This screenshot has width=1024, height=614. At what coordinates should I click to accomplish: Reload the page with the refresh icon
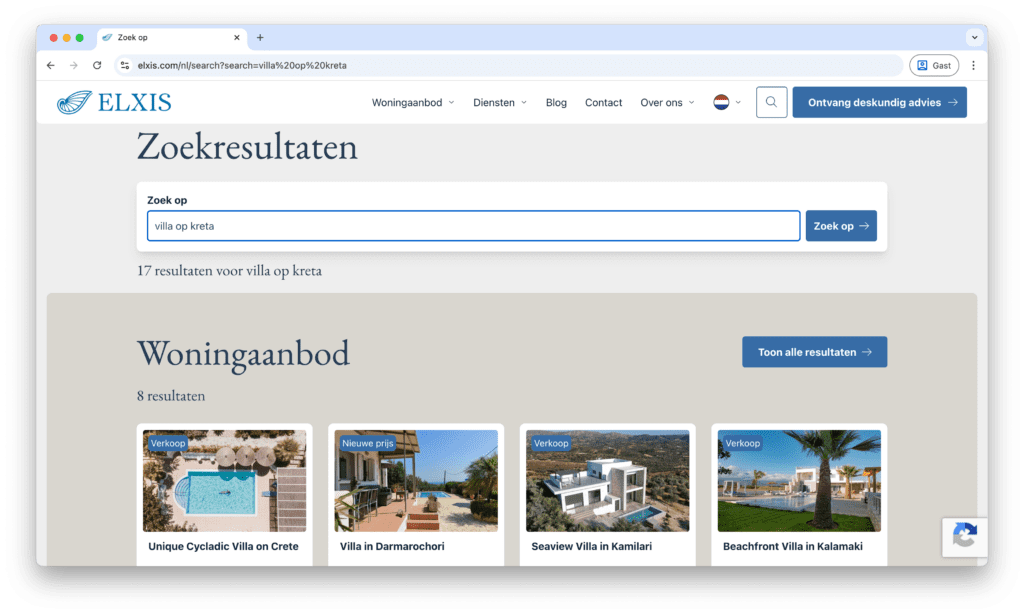[x=97, y=65]
